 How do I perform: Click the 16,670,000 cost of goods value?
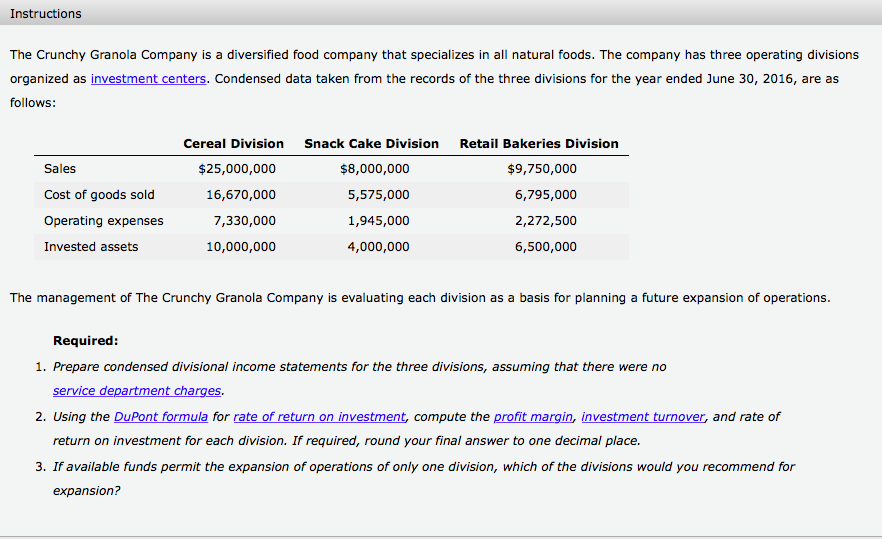[241, 195]
